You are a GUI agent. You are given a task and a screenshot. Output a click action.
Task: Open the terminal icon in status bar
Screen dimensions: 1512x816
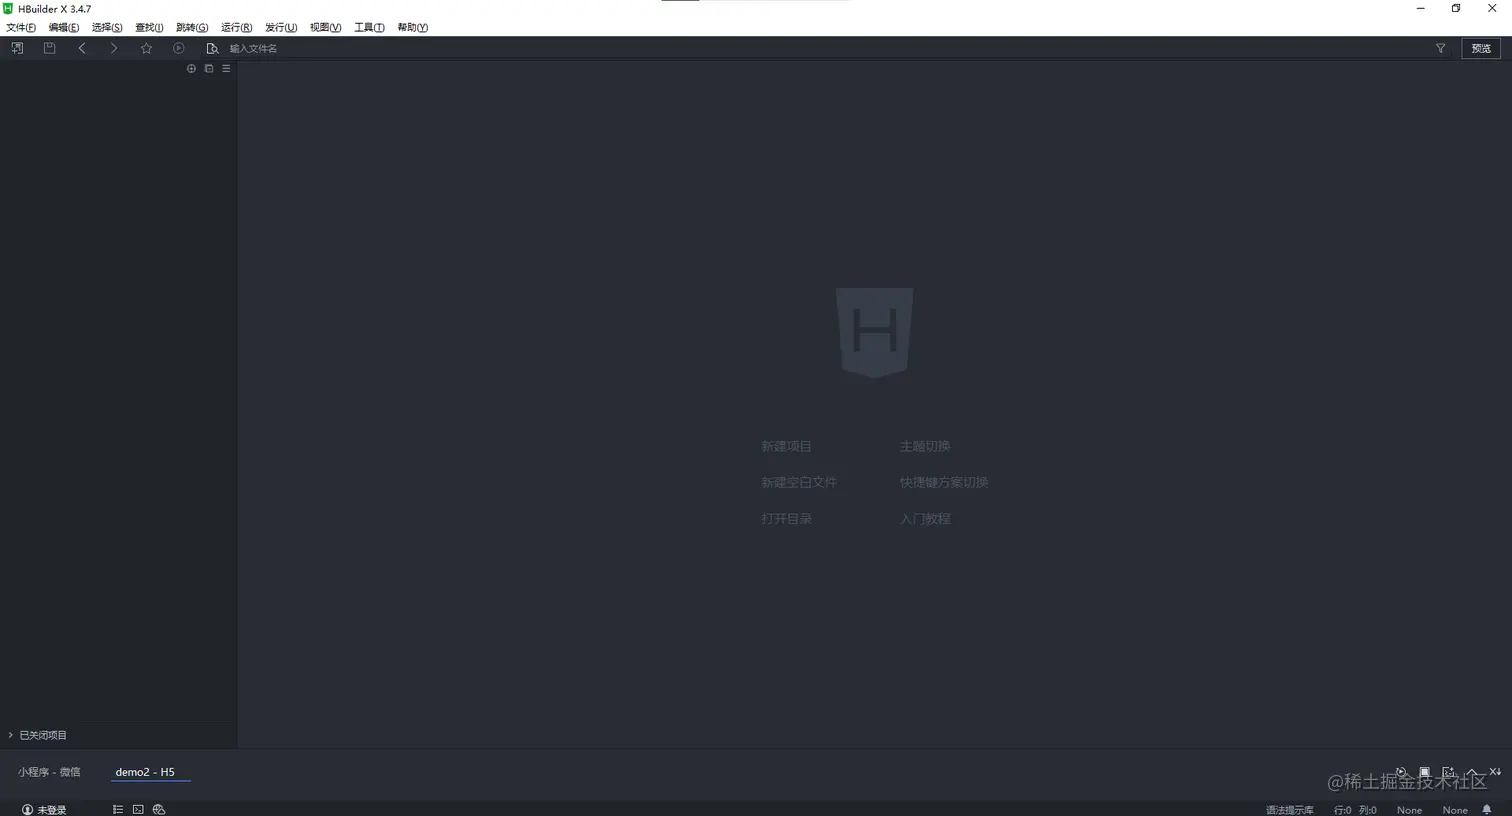tap(138, 810)
